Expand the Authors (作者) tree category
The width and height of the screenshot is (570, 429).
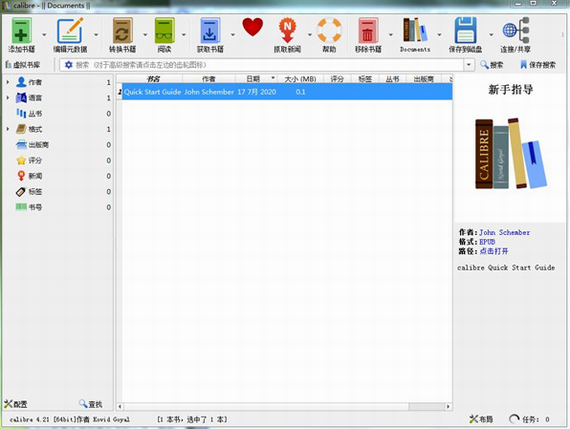(x=8, y=82)
